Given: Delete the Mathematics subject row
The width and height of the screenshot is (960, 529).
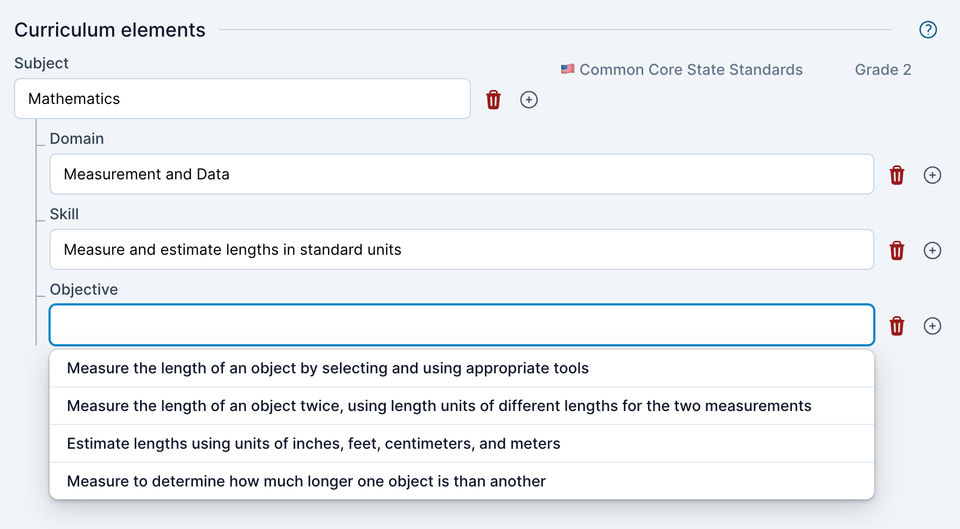Looking at the screenshot, I should tap(493, 100).
